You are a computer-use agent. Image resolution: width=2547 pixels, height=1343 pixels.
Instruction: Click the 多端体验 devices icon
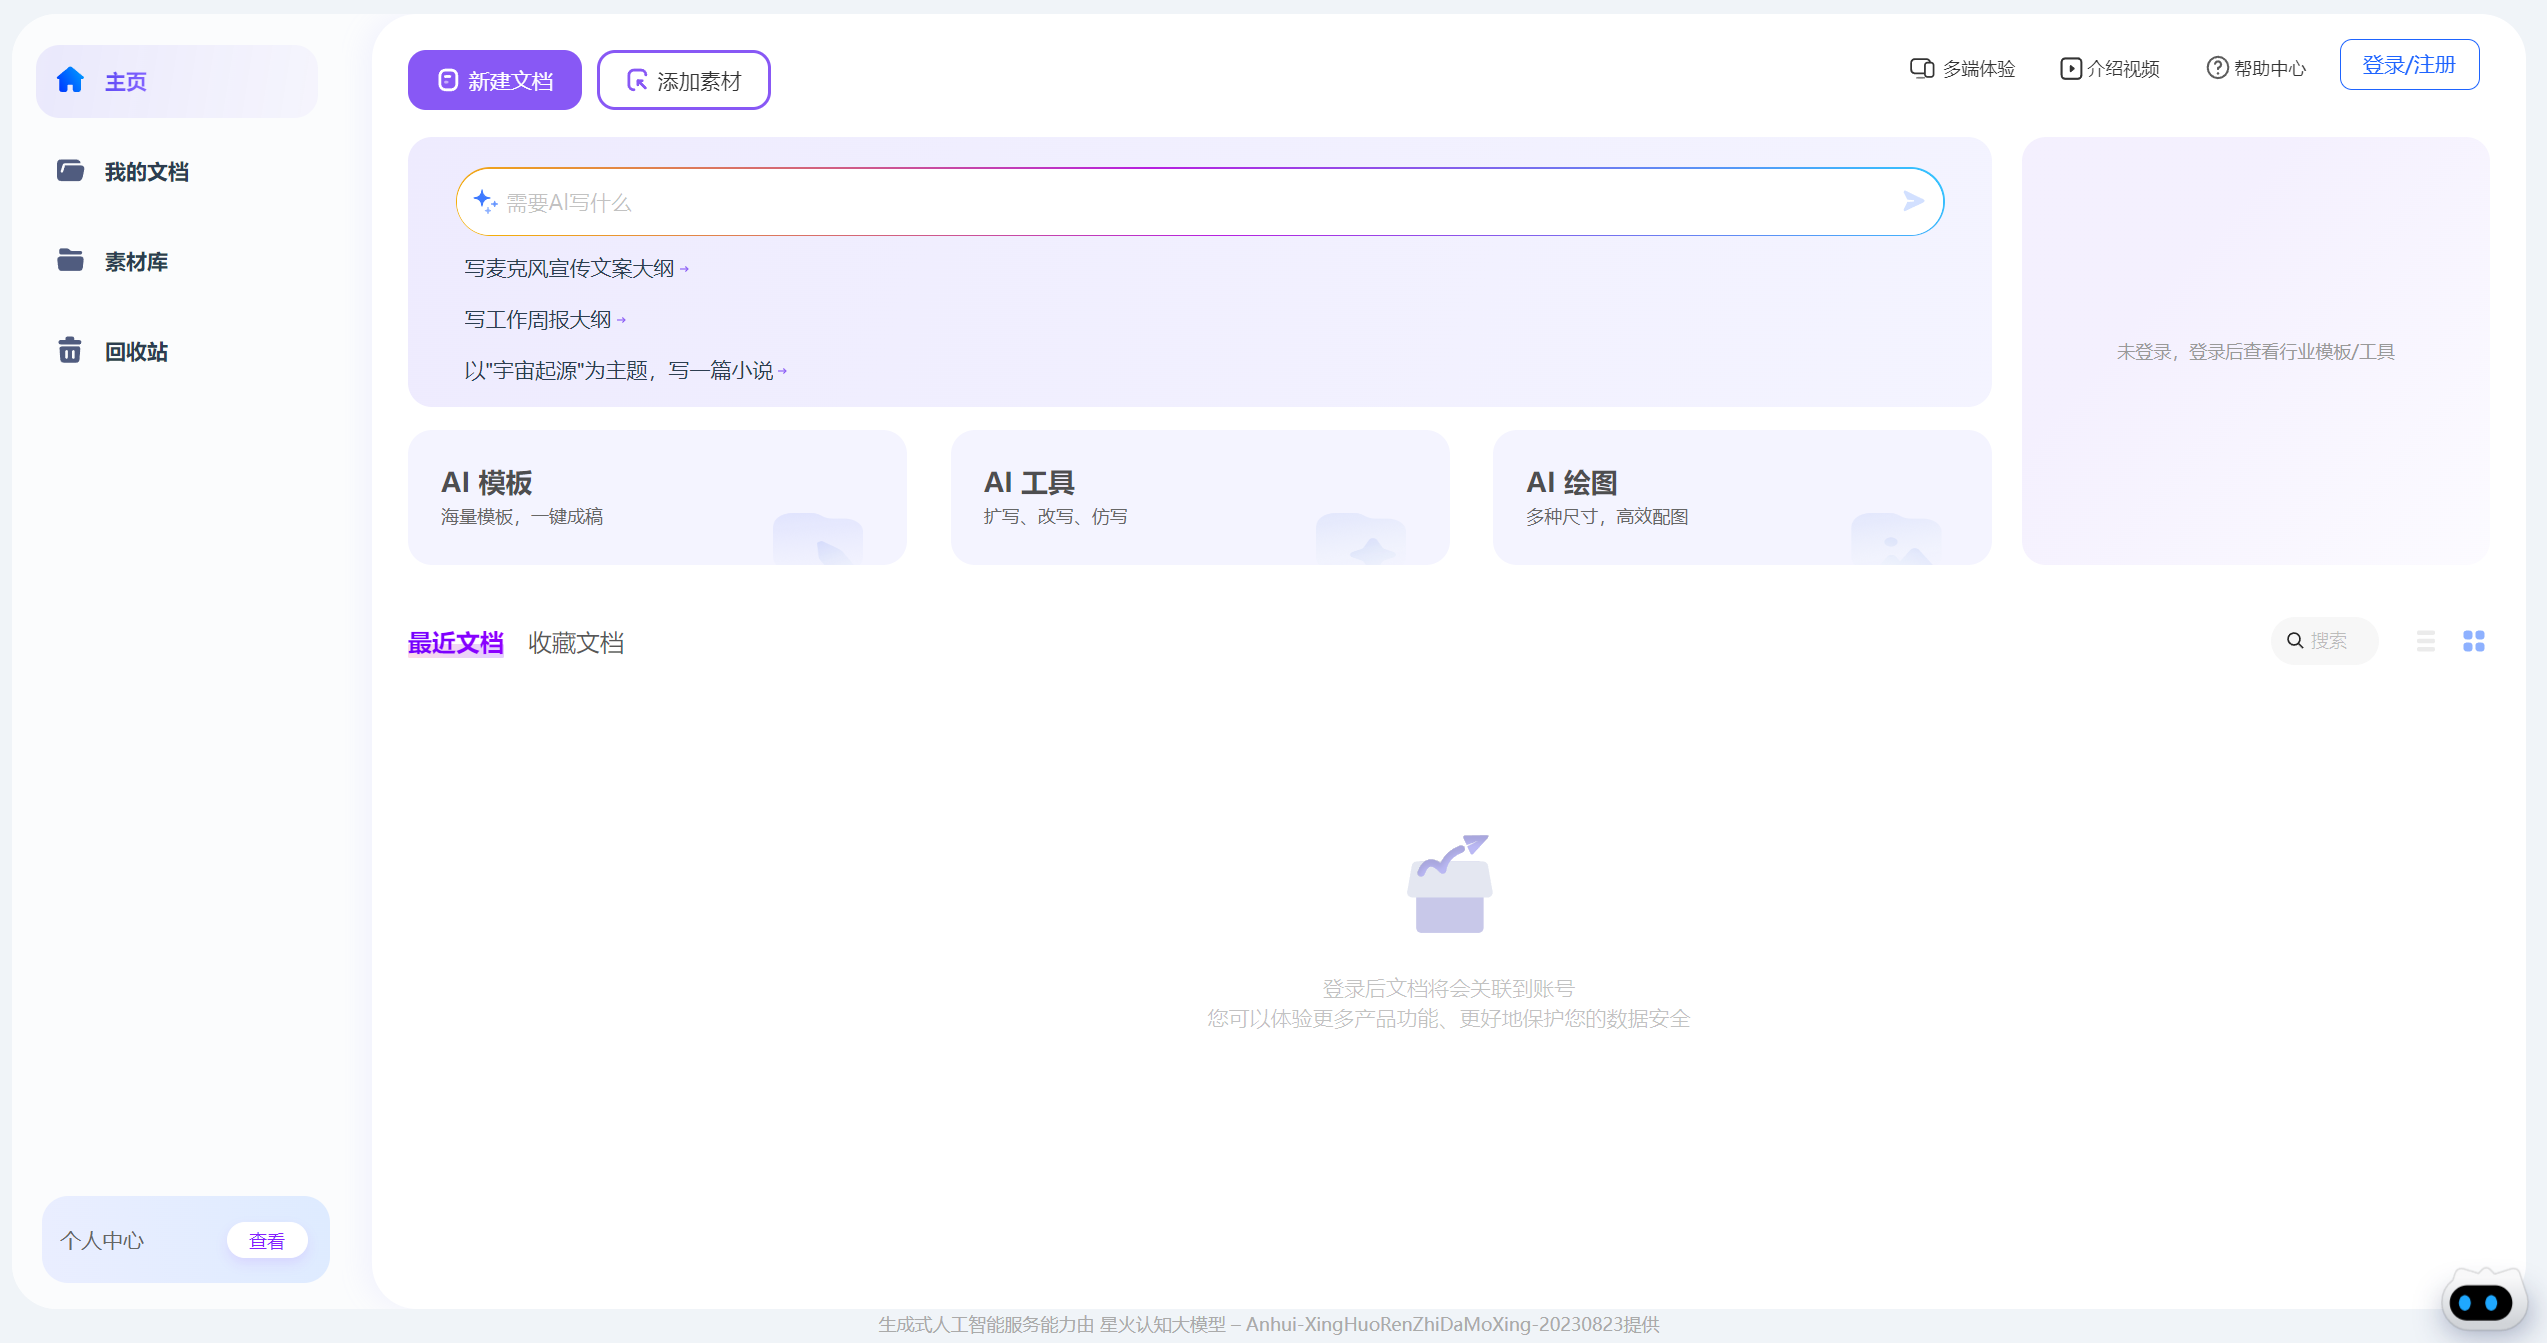[1921, 68]
